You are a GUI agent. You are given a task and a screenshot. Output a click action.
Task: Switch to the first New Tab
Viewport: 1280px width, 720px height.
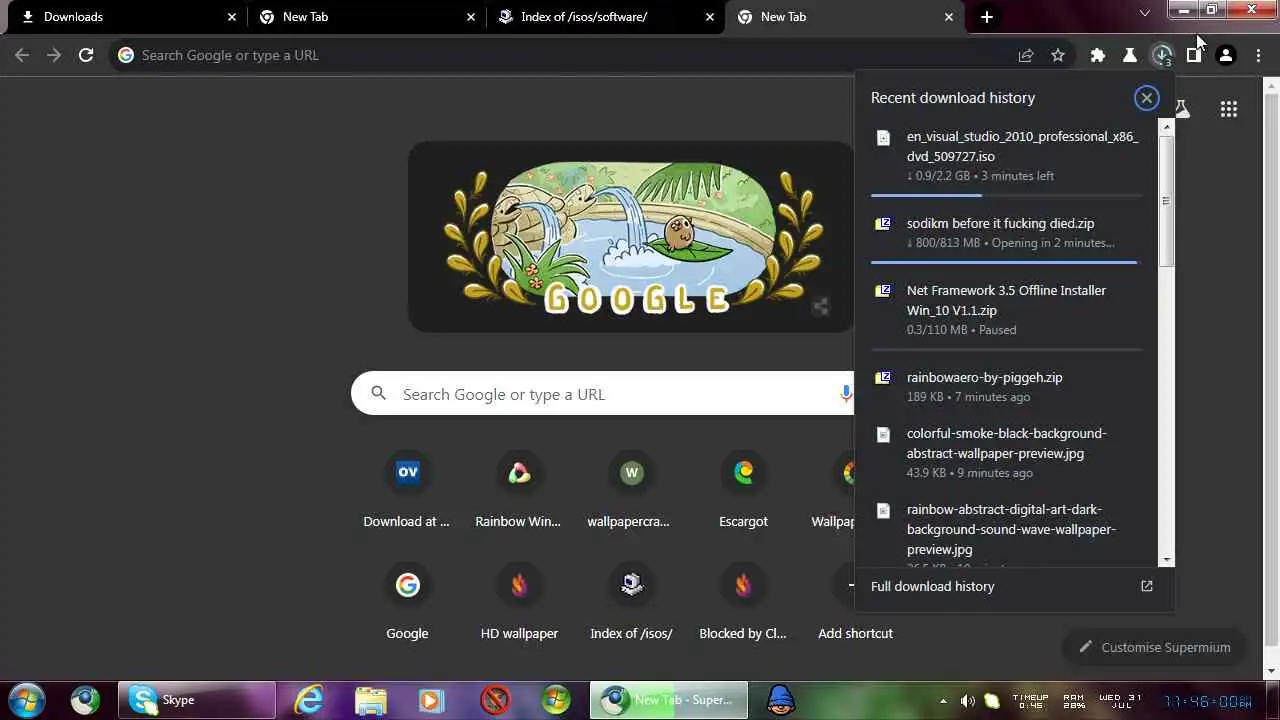point(364,17)
